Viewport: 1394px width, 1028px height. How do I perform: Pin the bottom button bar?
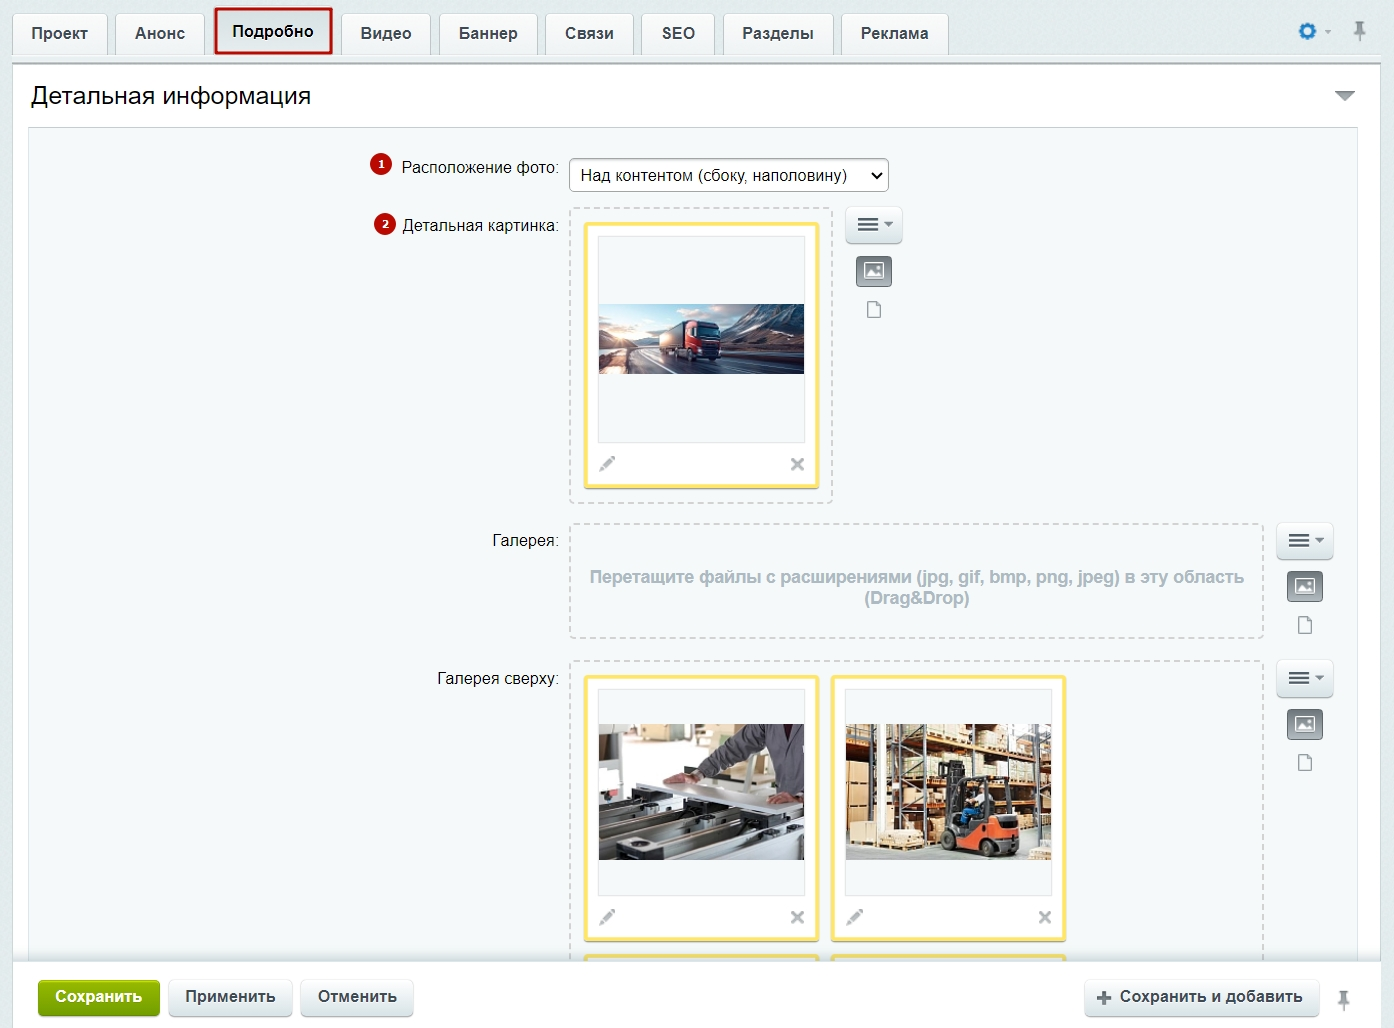tap(1343, 998)
